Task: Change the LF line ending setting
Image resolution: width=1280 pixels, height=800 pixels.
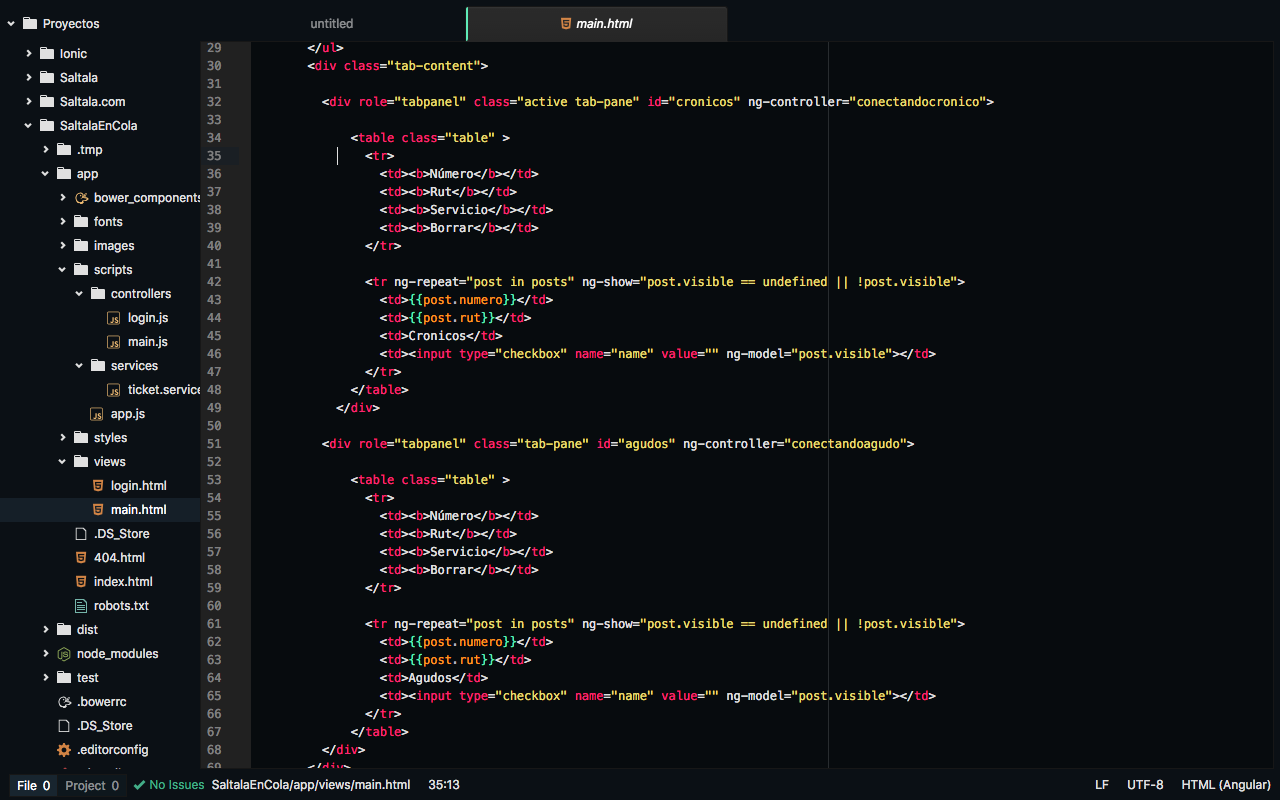Action: (x=1102, y=785)
